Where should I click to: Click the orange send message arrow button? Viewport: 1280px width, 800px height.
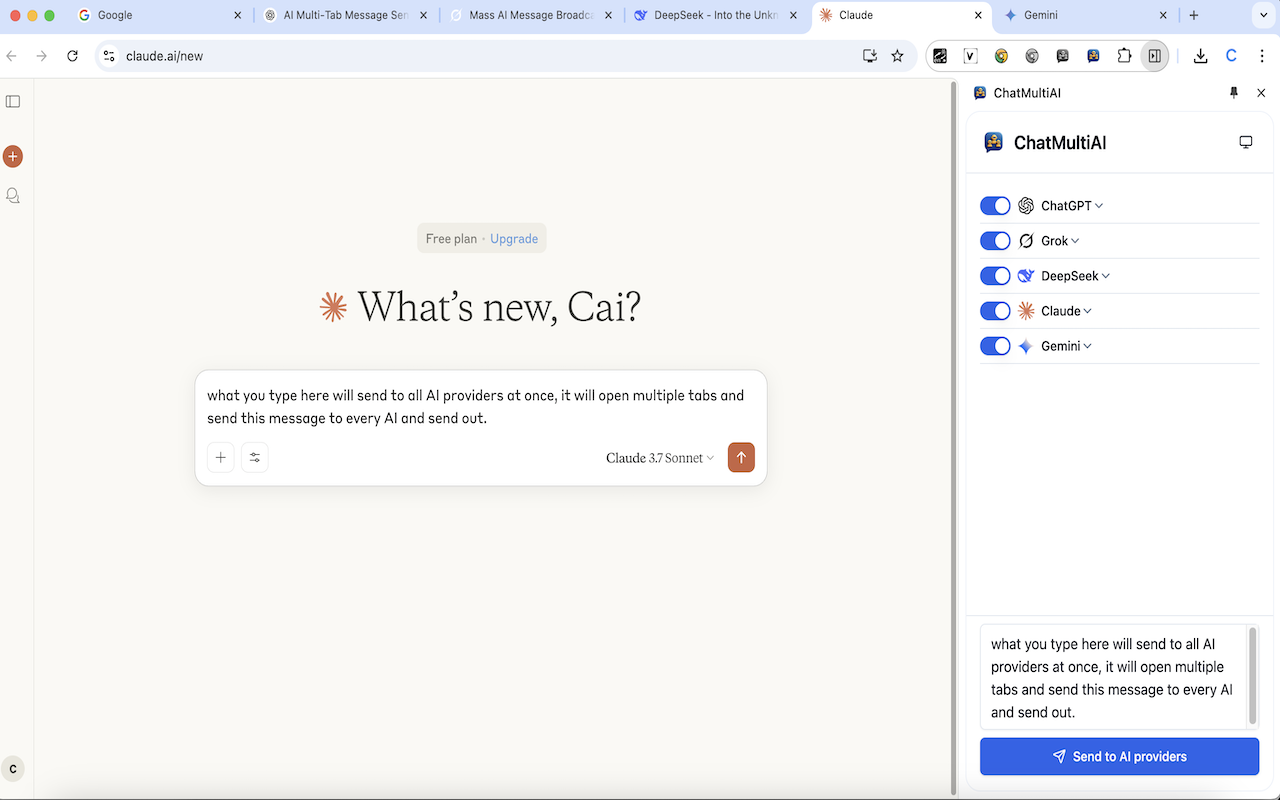741,457
